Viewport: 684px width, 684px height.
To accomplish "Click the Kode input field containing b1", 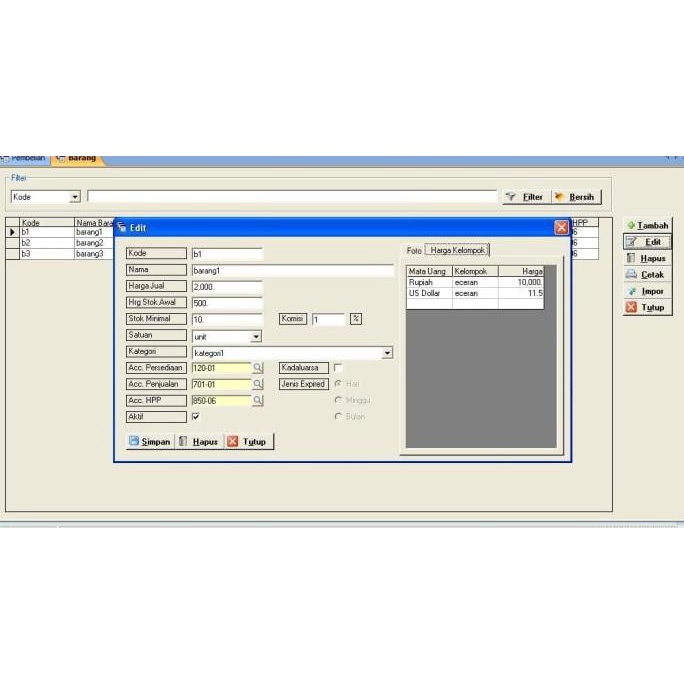I will pos(227,254).
